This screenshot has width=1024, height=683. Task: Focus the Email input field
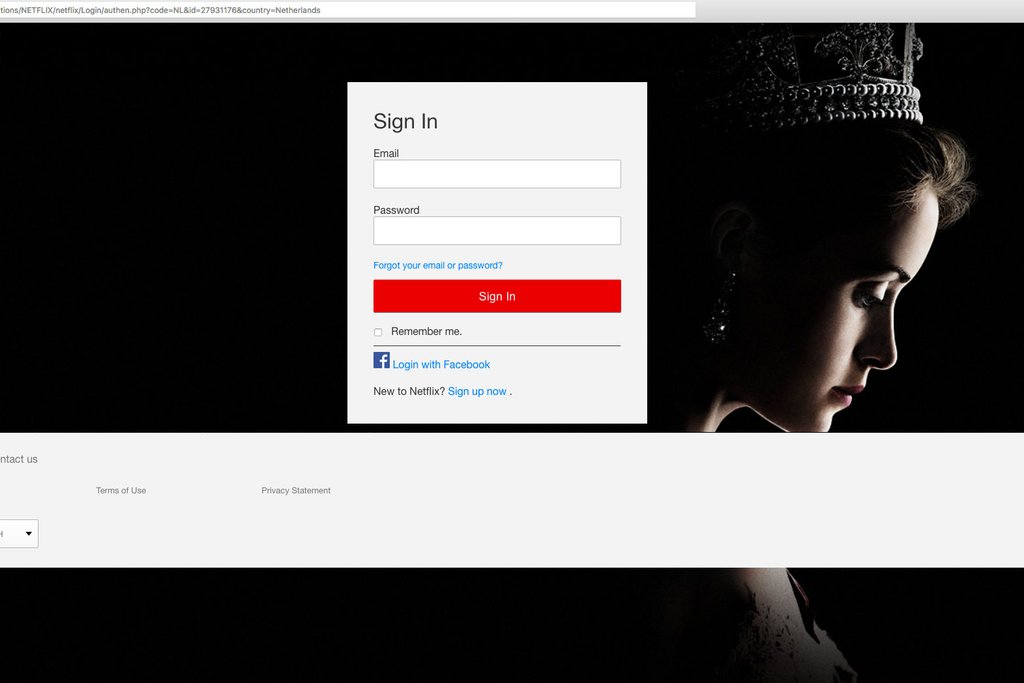(x=496, y=174)
